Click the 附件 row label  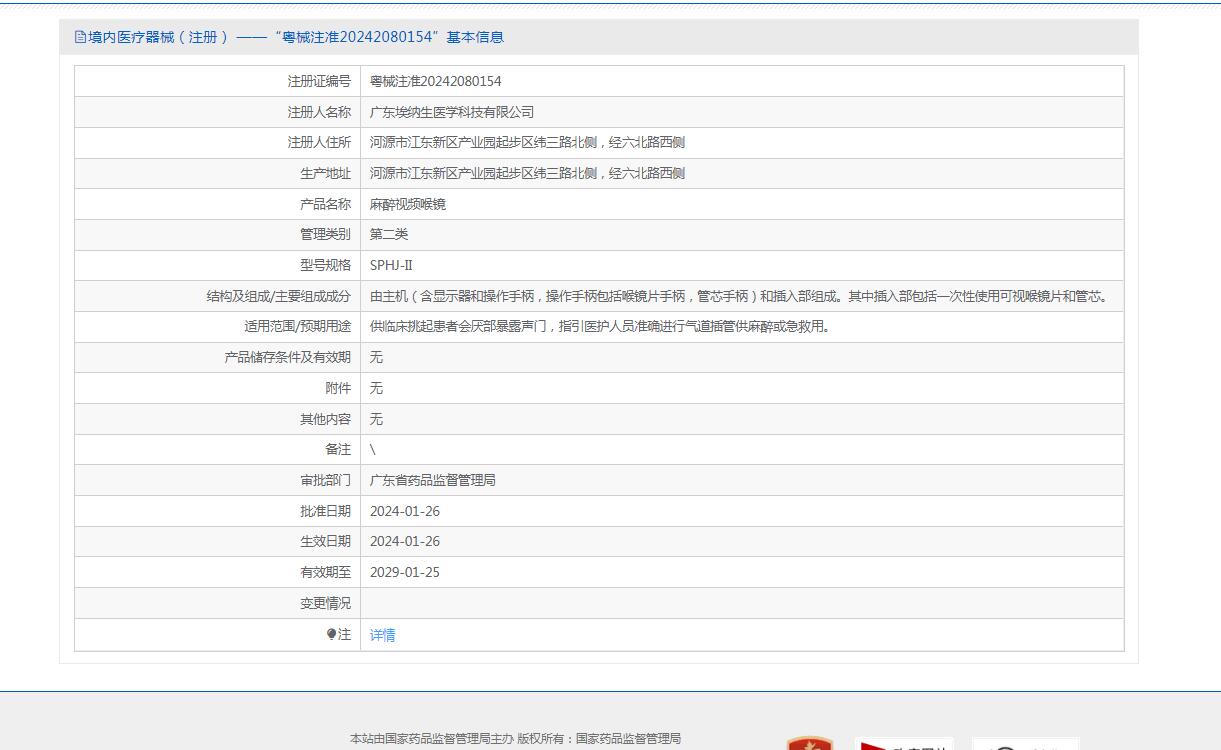point(338,388)
